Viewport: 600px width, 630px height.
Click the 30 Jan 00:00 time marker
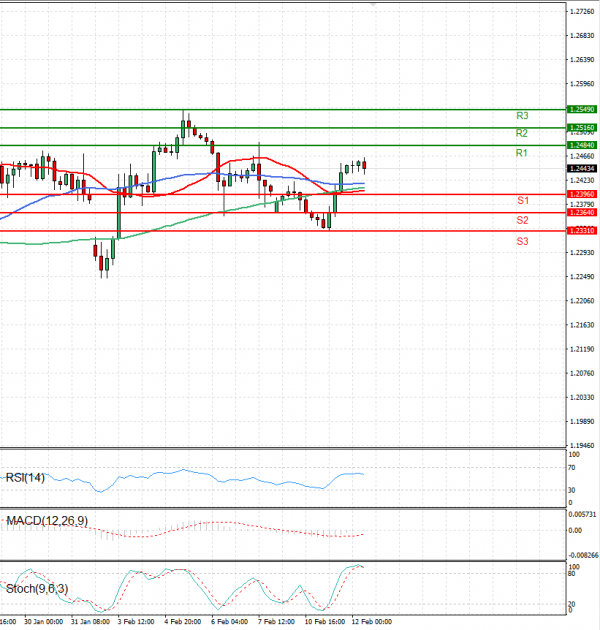(43, 621)
